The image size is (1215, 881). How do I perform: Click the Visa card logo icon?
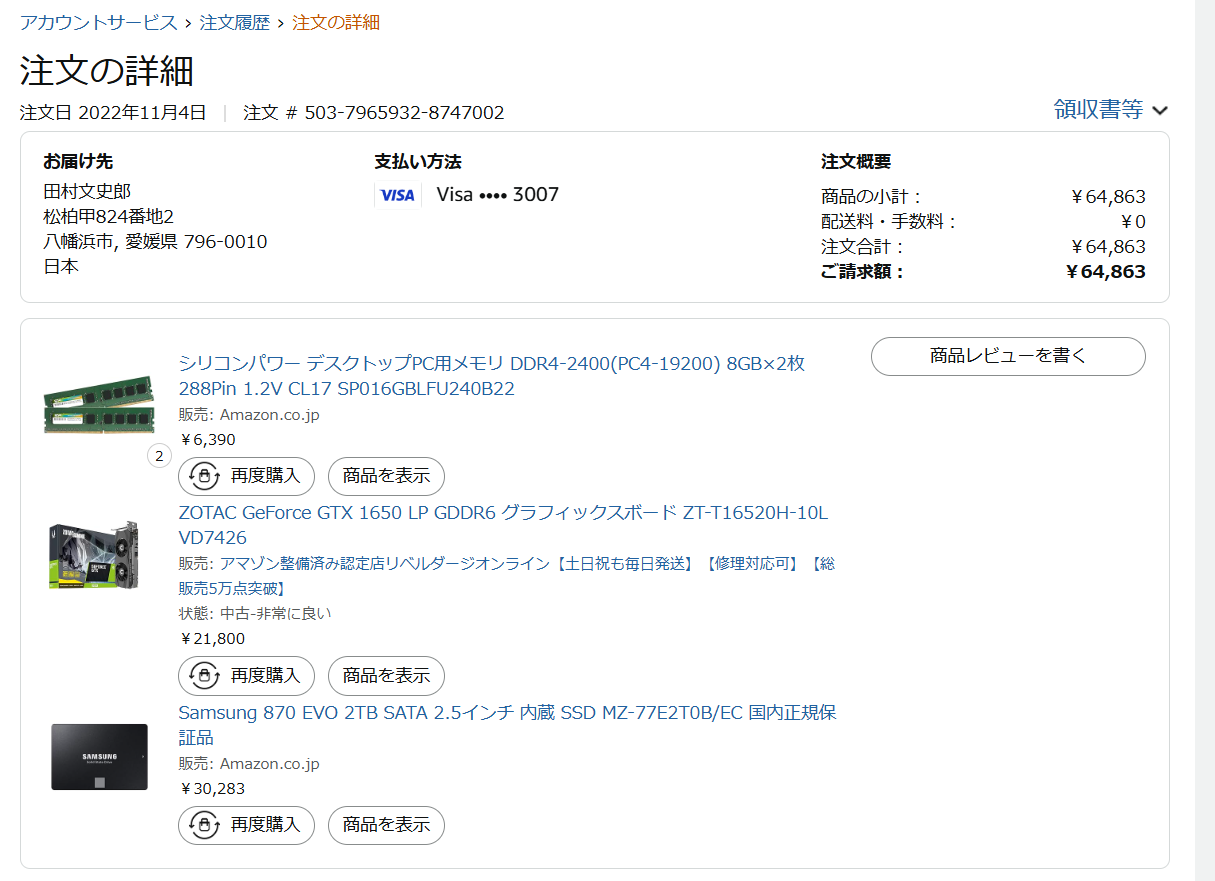tap(397, 195)
